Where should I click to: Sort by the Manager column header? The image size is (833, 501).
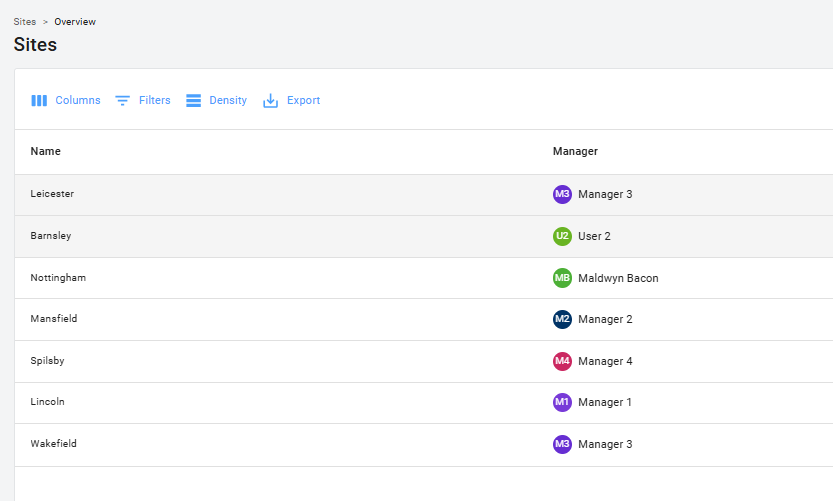(x=575, y=151)
